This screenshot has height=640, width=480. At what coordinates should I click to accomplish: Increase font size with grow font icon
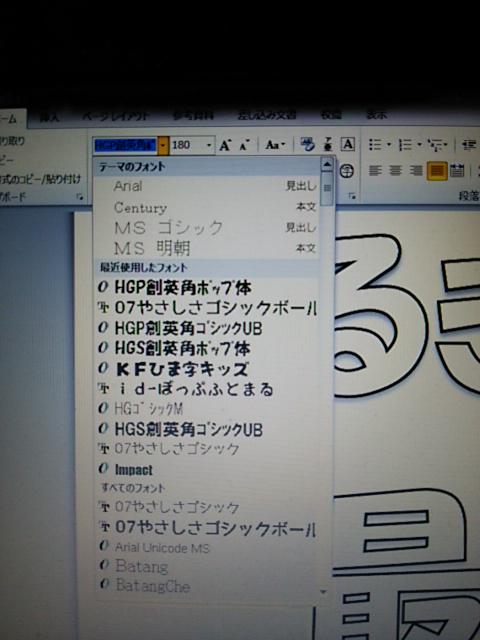[x=225, y=145]
